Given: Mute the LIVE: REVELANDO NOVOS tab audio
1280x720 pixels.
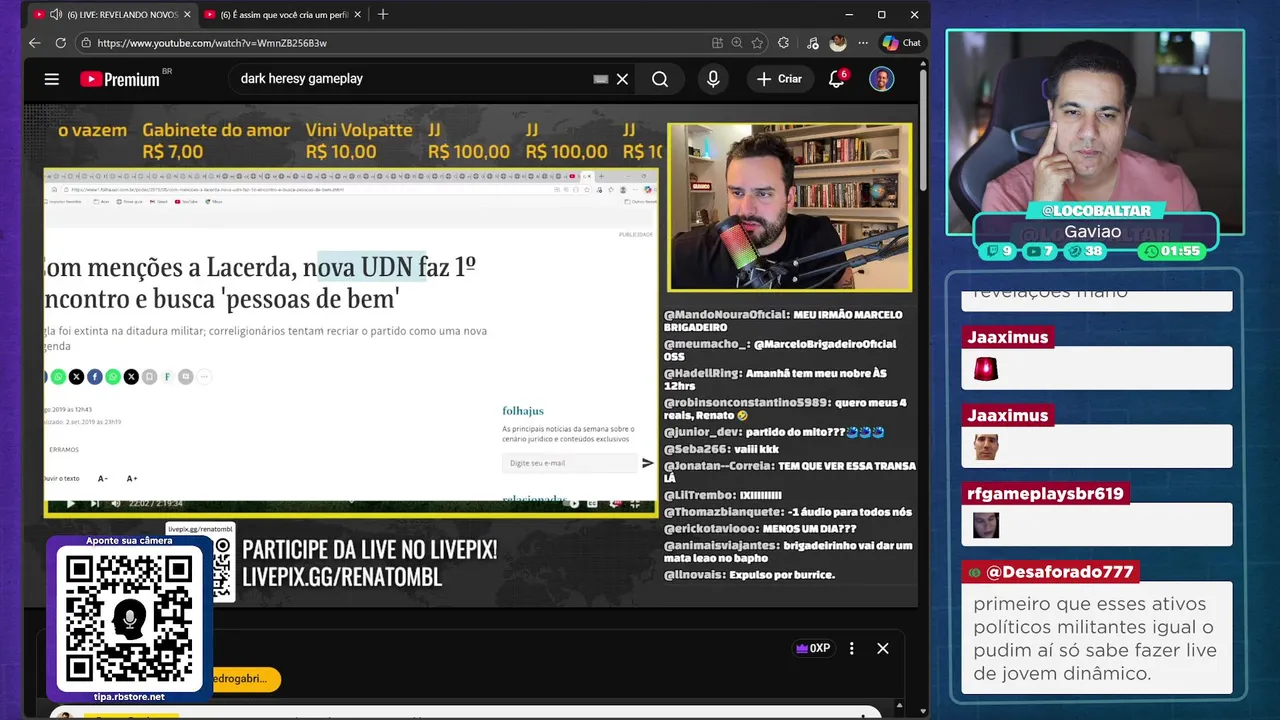Looking at the screenshot, I should click(x=55, y=15).
